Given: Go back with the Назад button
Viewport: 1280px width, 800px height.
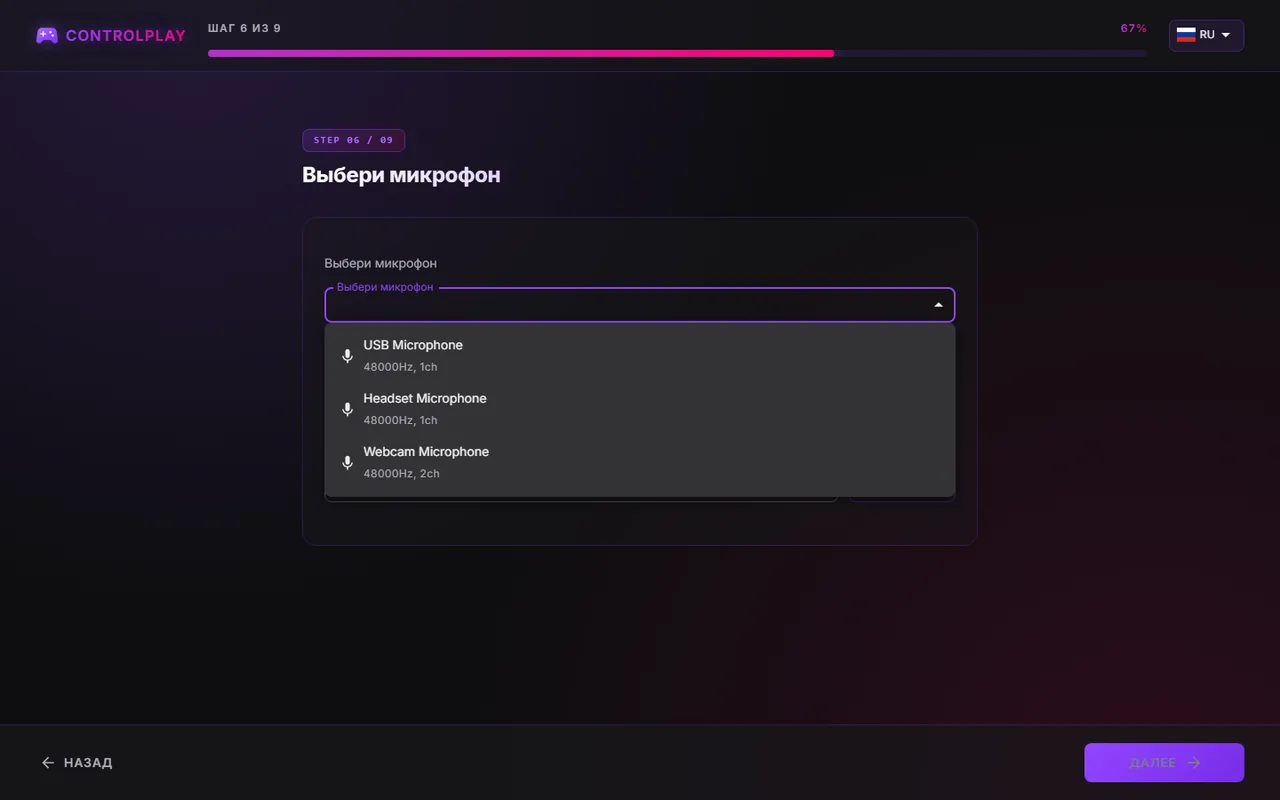Looking at the screenshot, I should (77, 763).
